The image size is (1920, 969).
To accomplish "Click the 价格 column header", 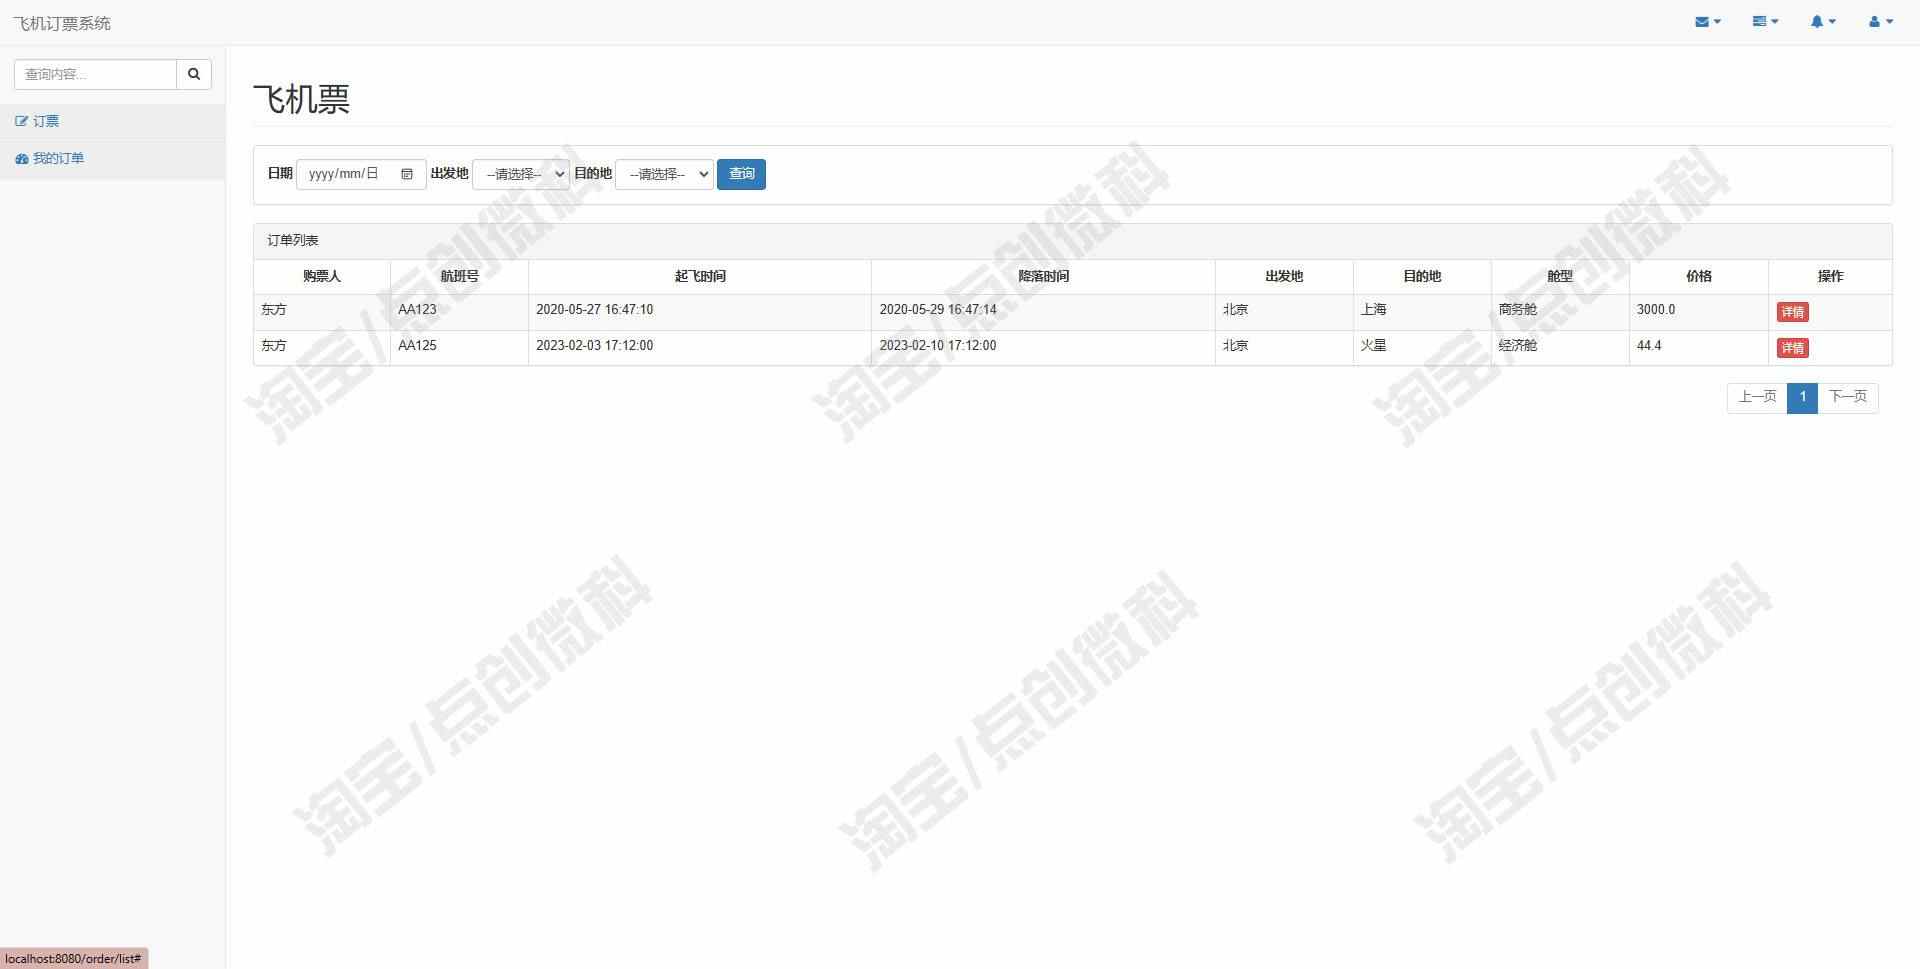I will [1699, 276].
